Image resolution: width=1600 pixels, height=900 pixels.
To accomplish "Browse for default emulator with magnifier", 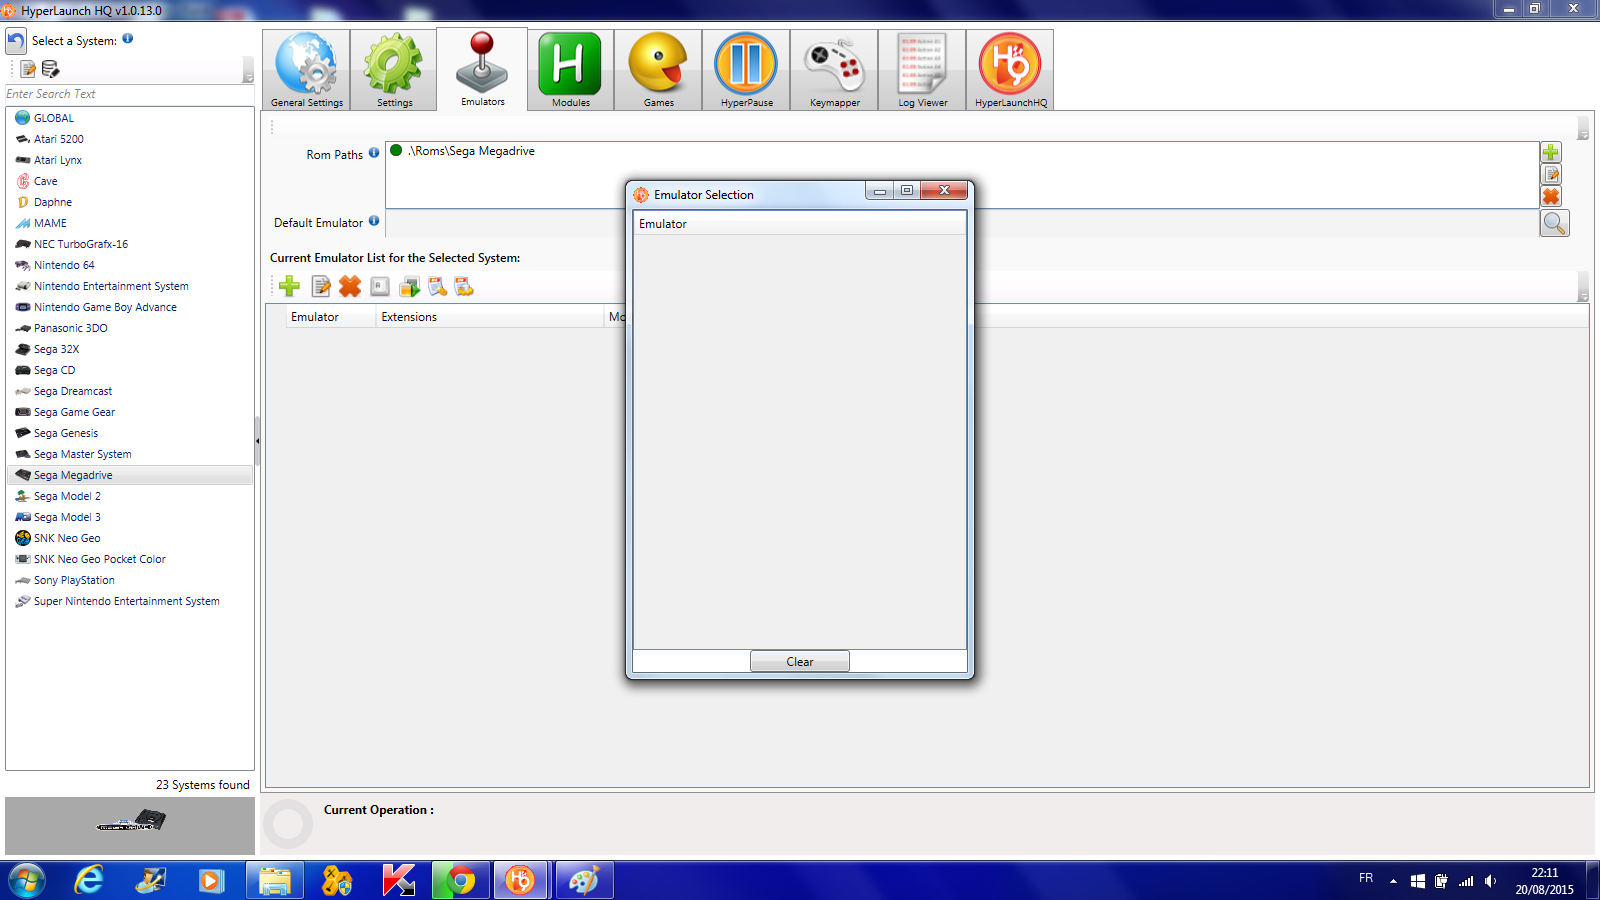I will [x=1554, y=223].
